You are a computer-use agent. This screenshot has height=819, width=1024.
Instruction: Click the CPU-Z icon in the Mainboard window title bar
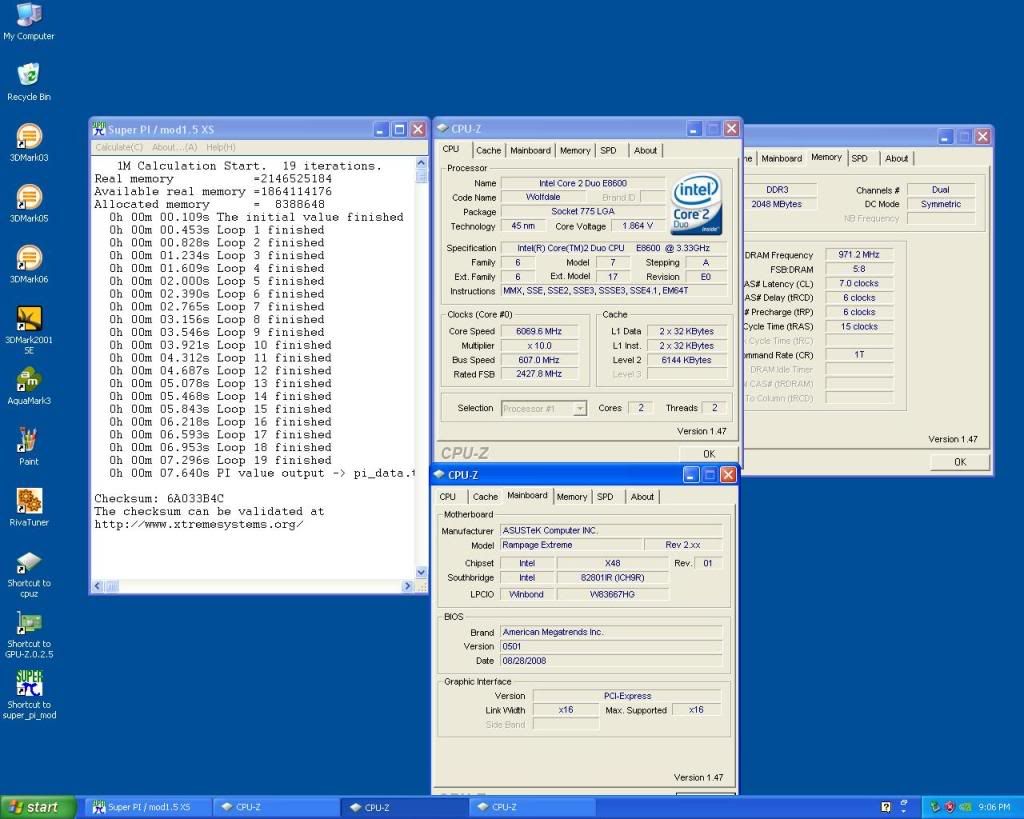440,474
